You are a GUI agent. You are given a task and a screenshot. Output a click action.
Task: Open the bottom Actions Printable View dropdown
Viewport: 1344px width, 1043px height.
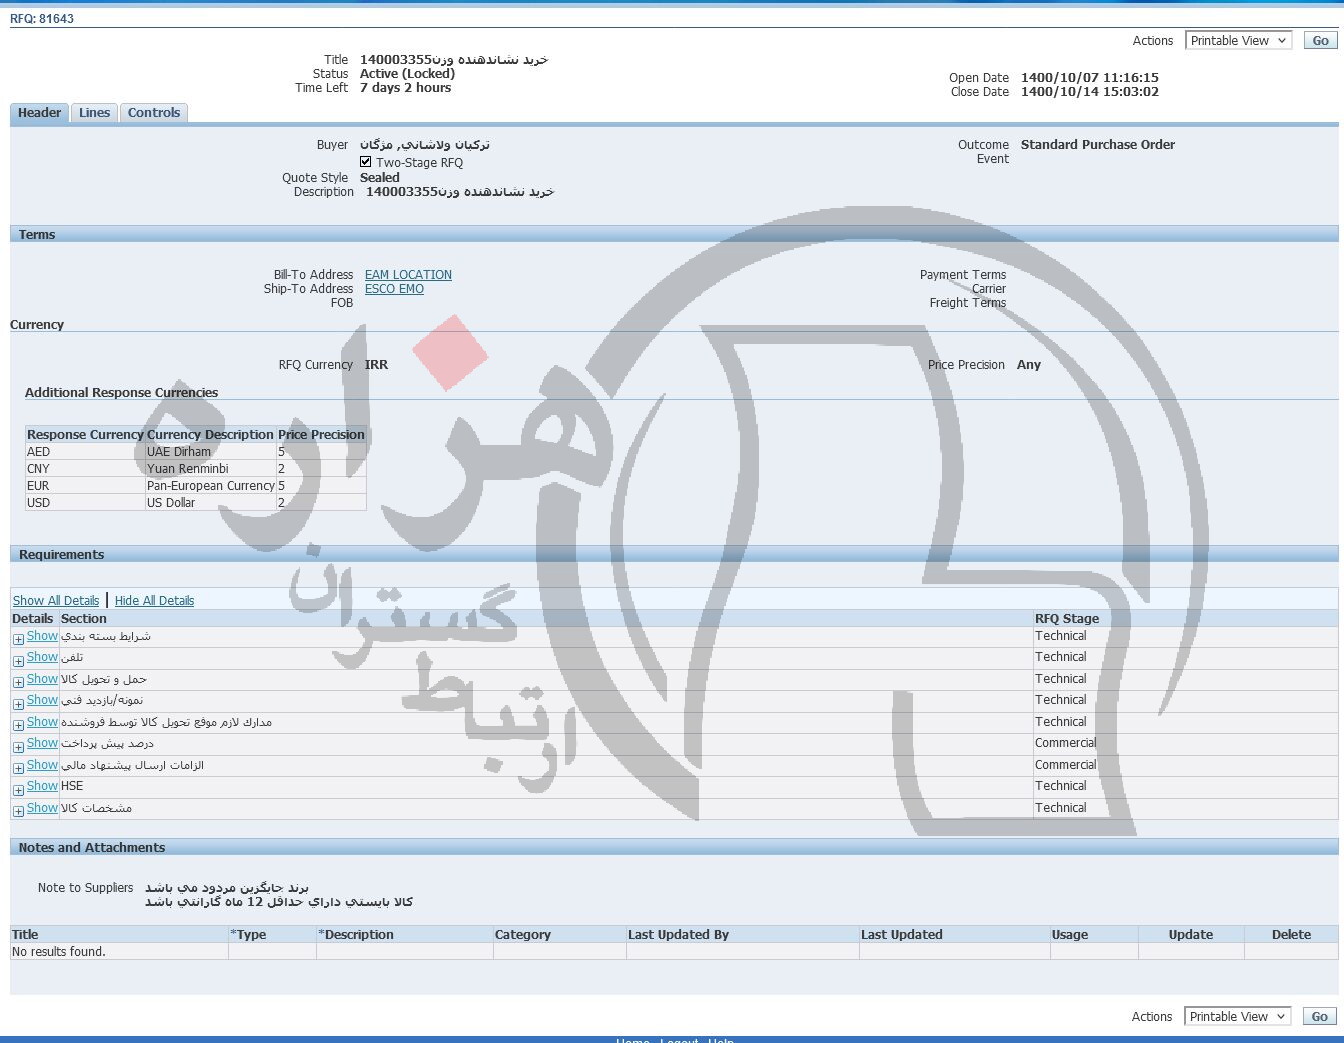point(1237,1017)
